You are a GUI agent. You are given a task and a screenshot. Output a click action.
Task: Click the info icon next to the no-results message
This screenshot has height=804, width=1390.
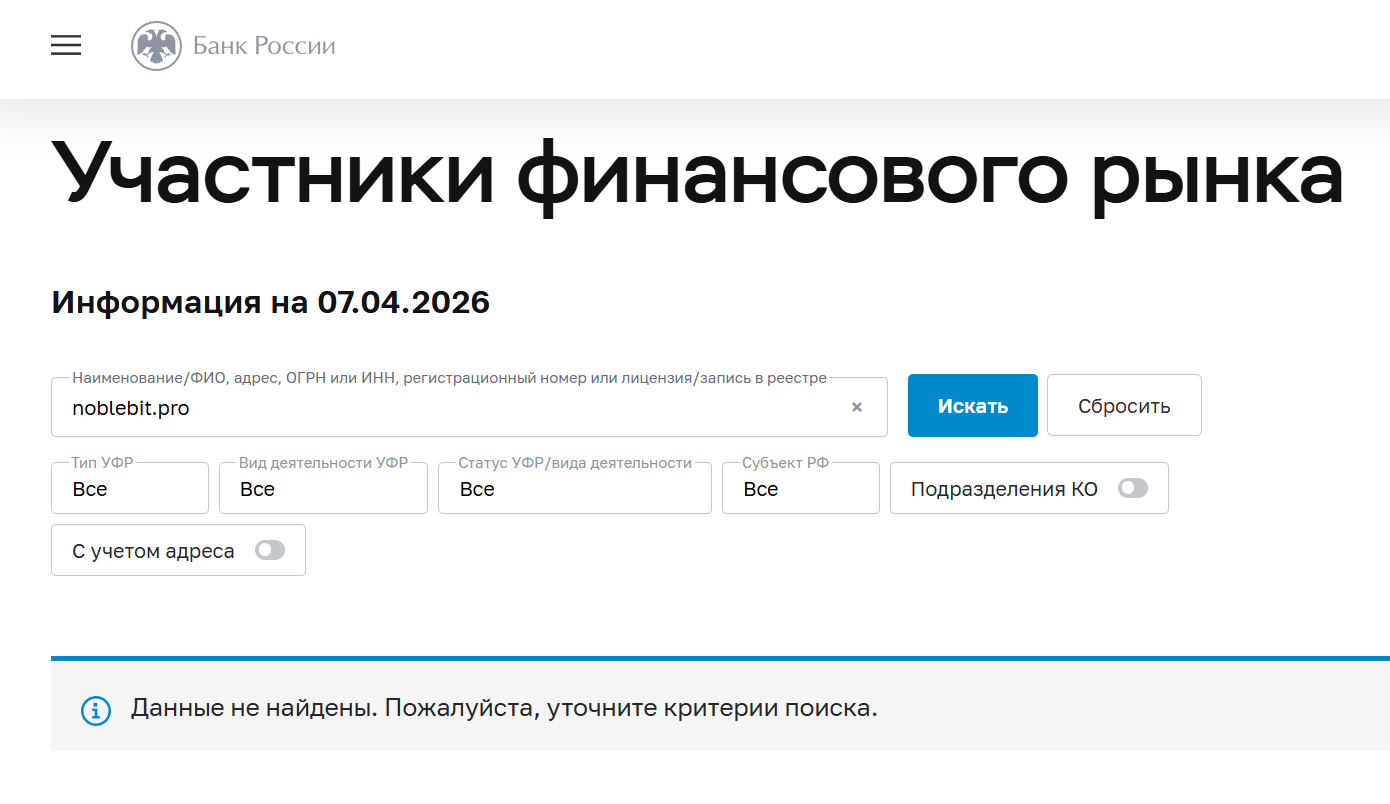click(95, 711)
